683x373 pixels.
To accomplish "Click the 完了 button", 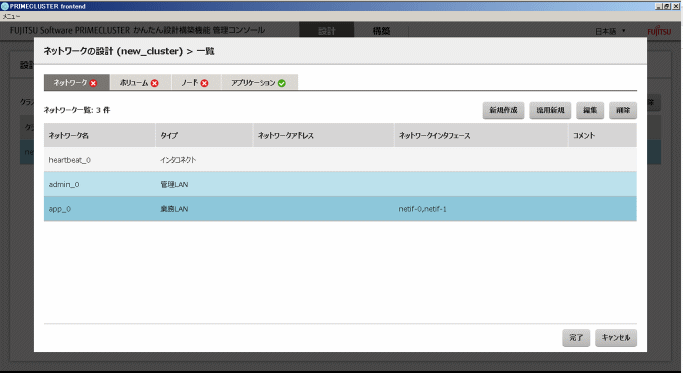I will [576, 338].
